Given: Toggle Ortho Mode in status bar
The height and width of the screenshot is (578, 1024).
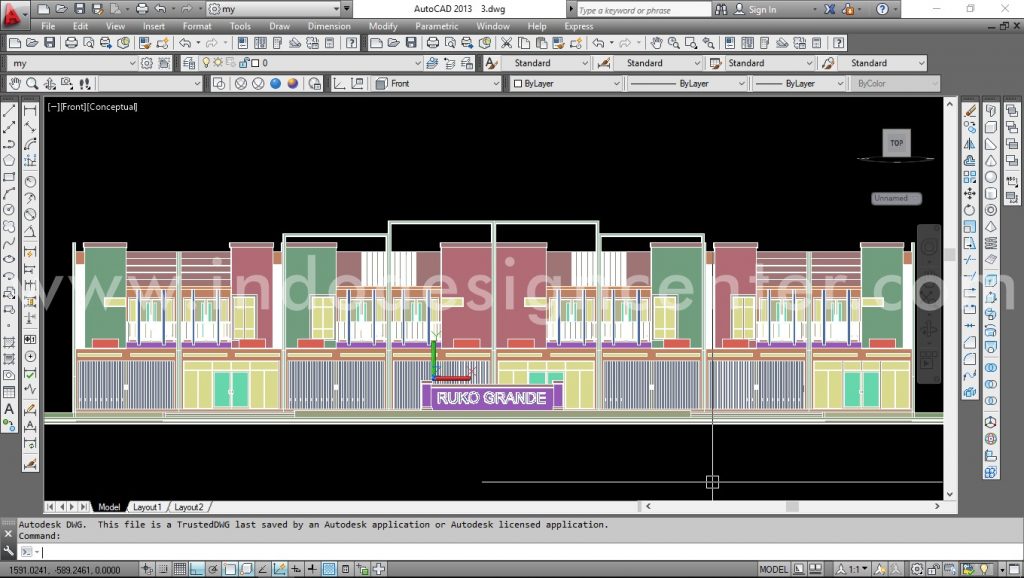Looking at the screenshot, I should 197,570.
